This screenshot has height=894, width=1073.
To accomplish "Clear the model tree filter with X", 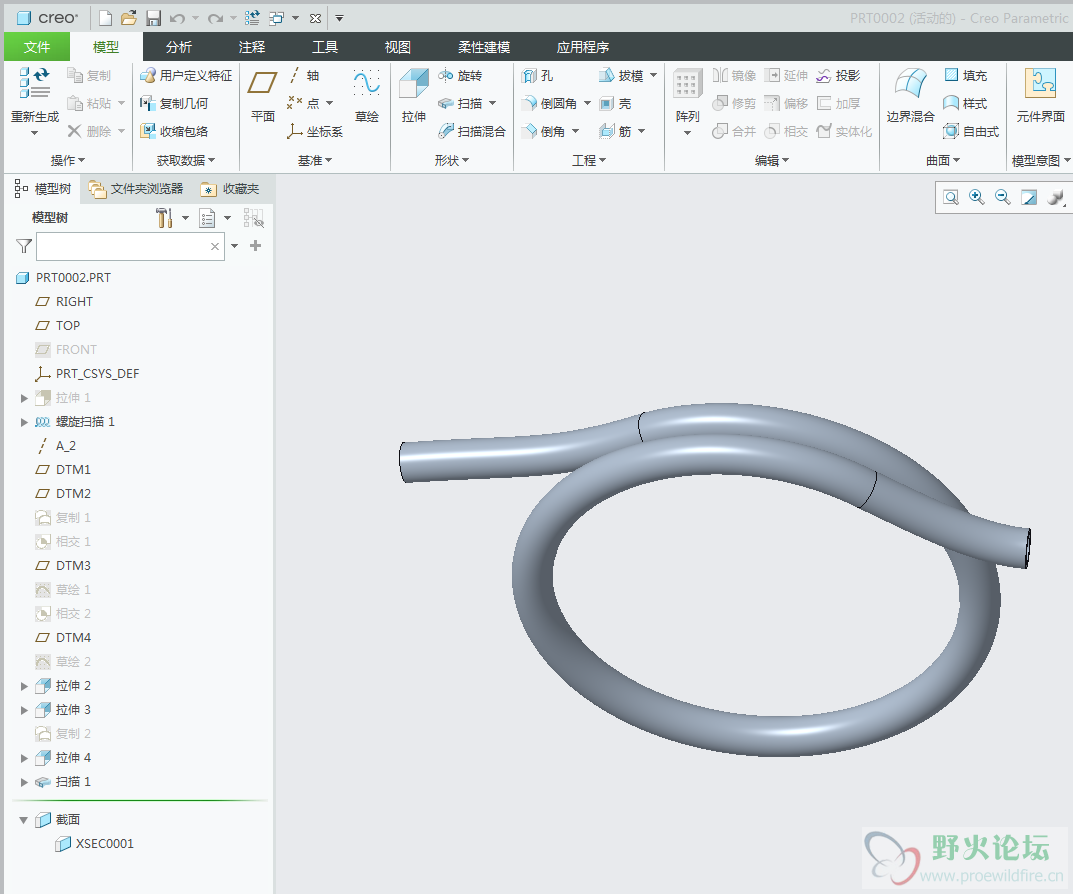I will pyautogui.click(x=215, y=246).
